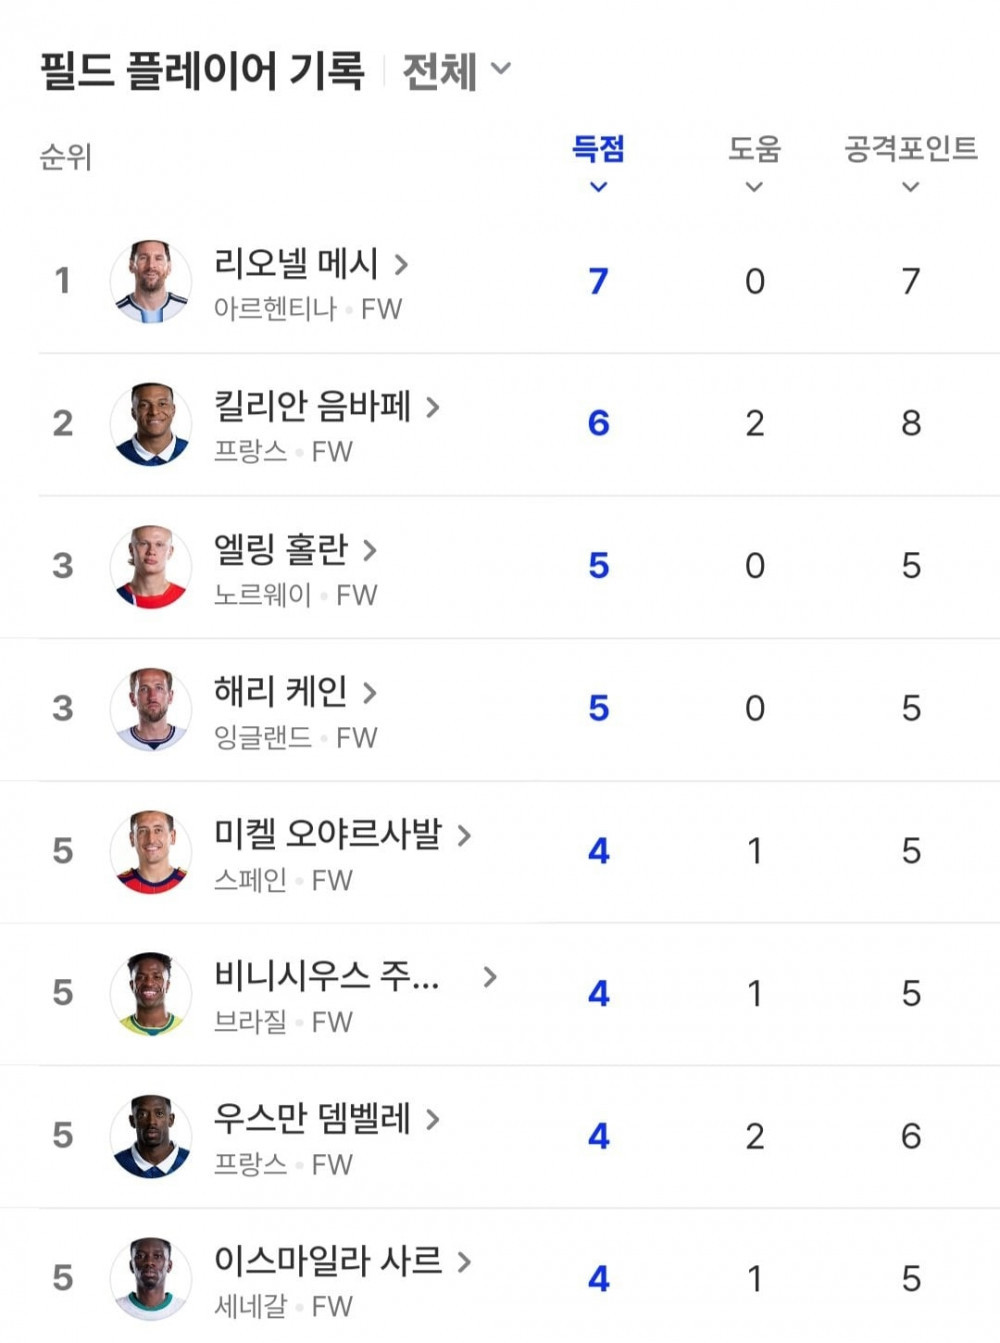Sort by 도움 column arrow
Image resolution: width=1000 pixels, height=1343 pixels.
pos(754,187)
